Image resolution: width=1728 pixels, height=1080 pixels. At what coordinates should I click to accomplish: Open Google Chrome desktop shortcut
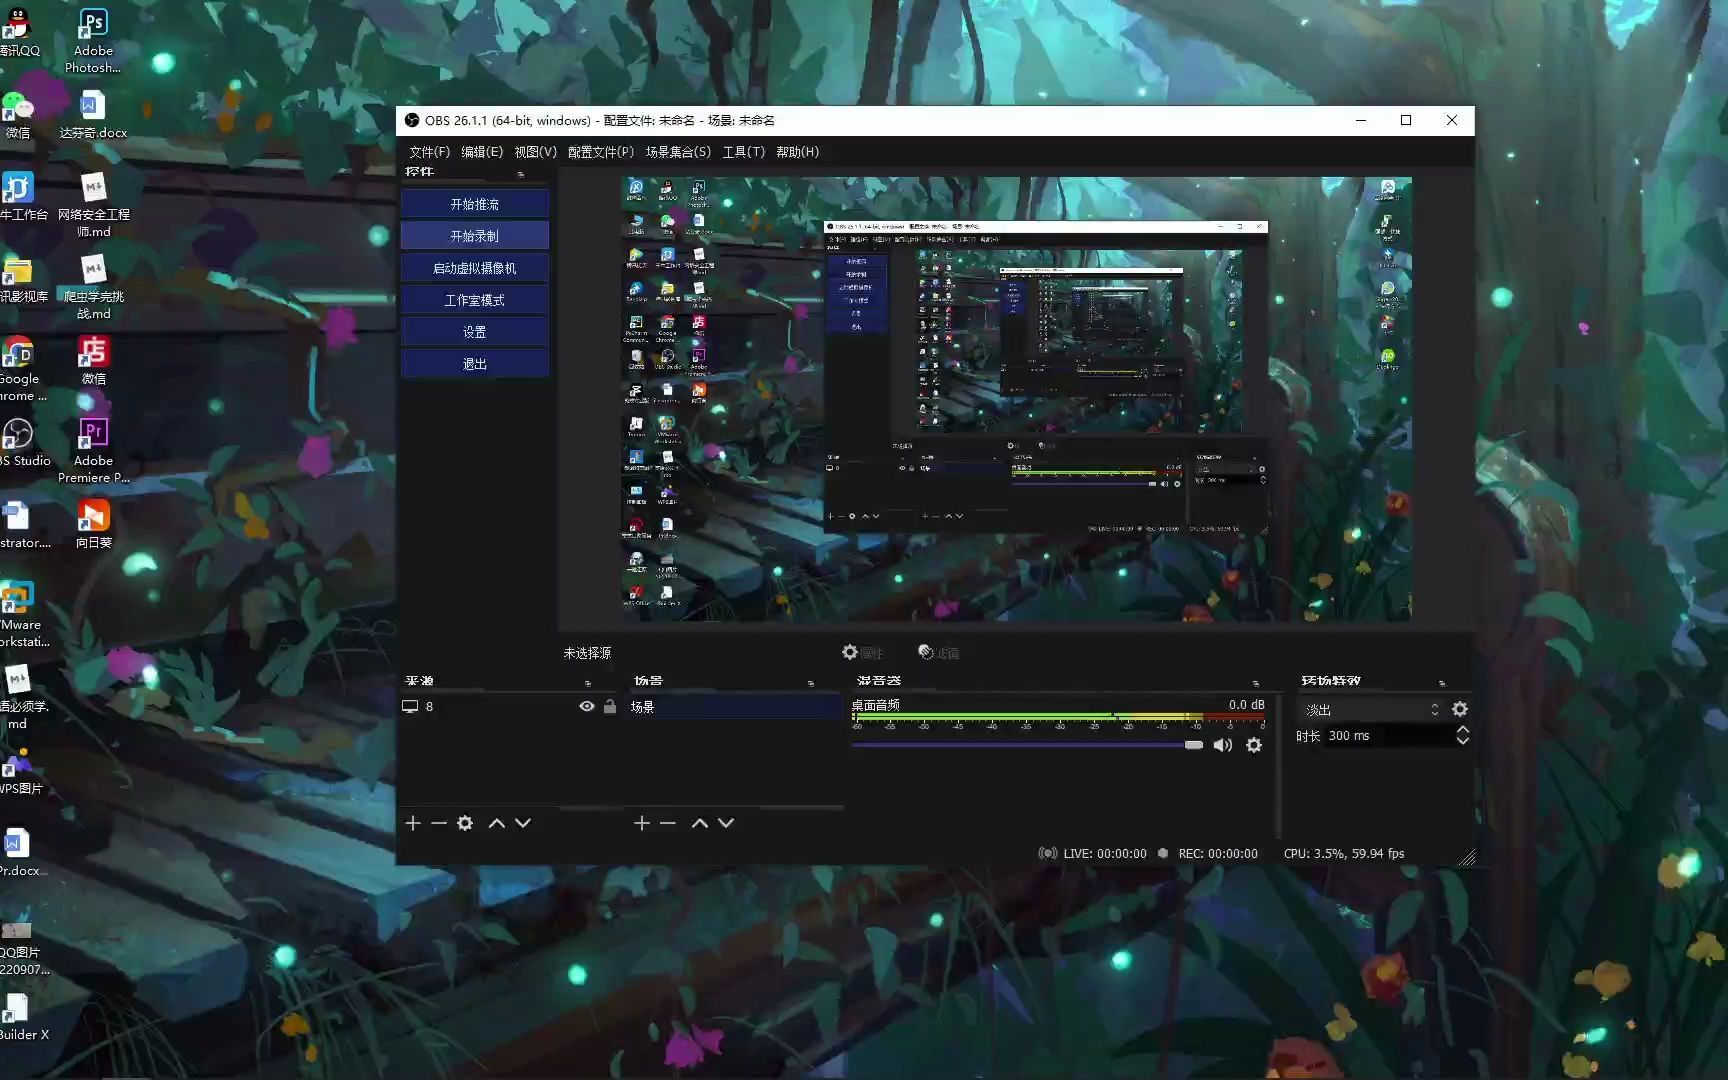click(x=20, y=368)
